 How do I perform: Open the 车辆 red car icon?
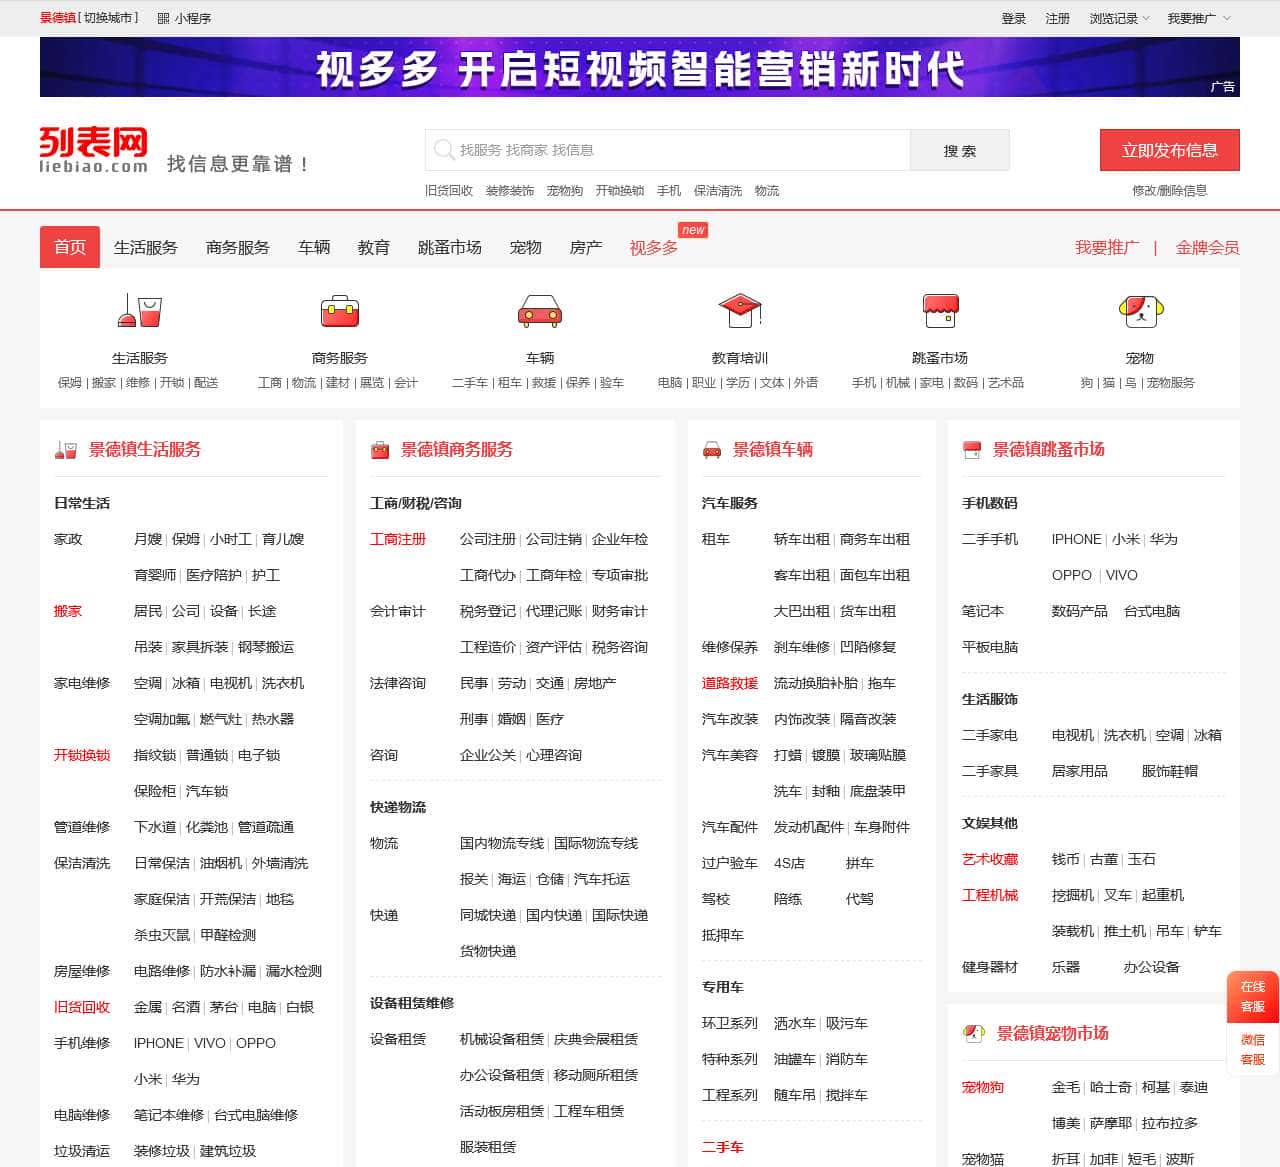click(540, 313)
